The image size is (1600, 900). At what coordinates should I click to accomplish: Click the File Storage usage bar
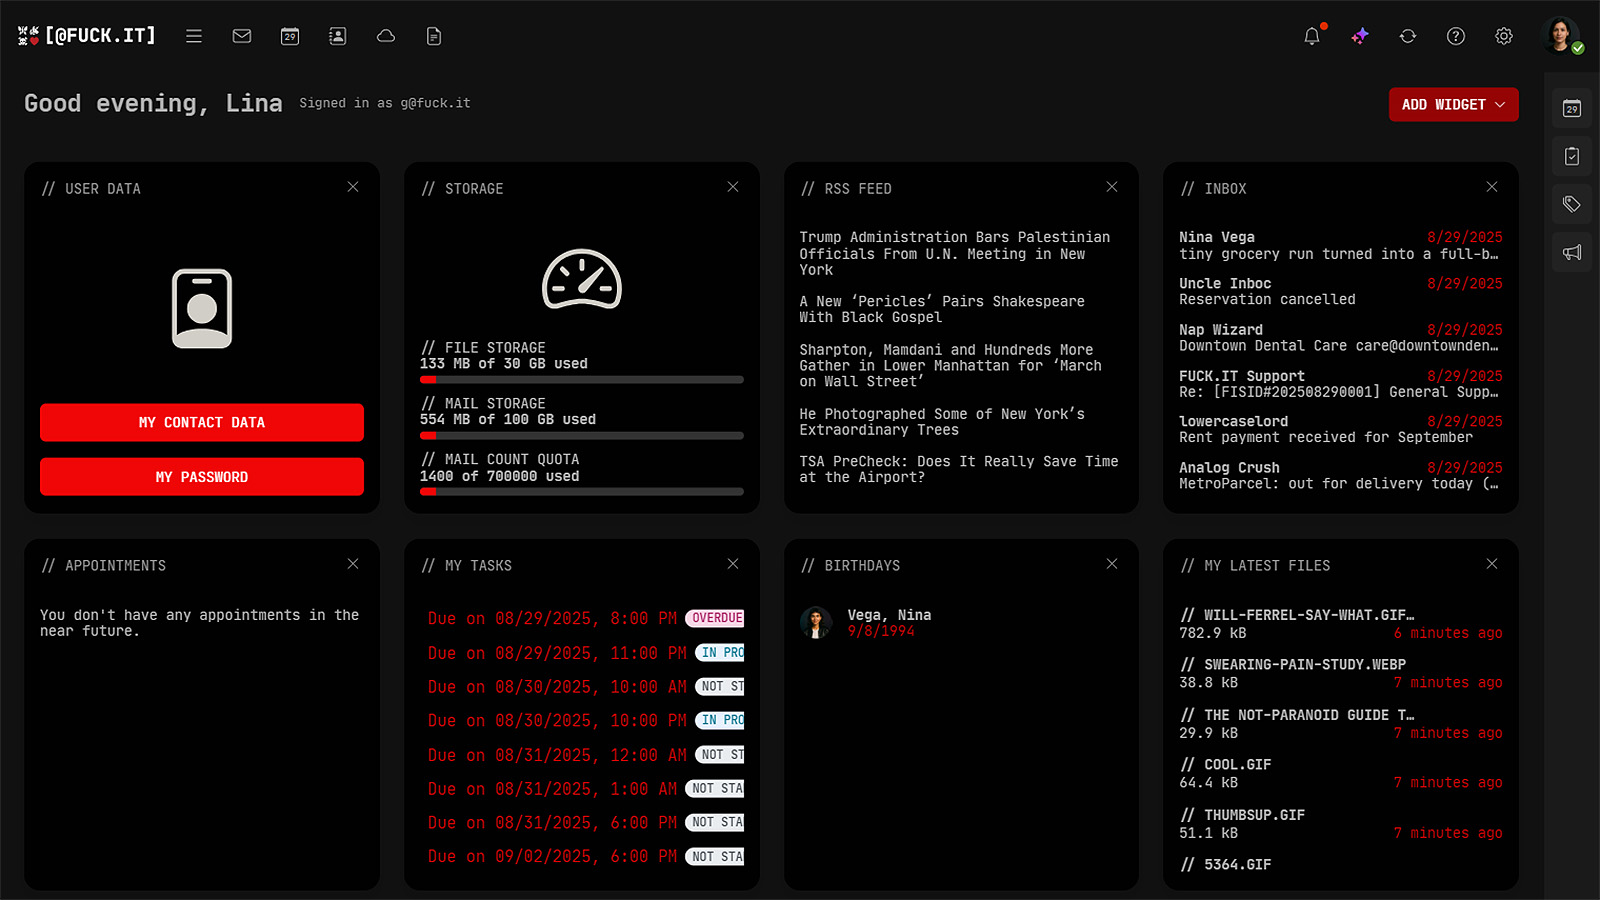582,380
